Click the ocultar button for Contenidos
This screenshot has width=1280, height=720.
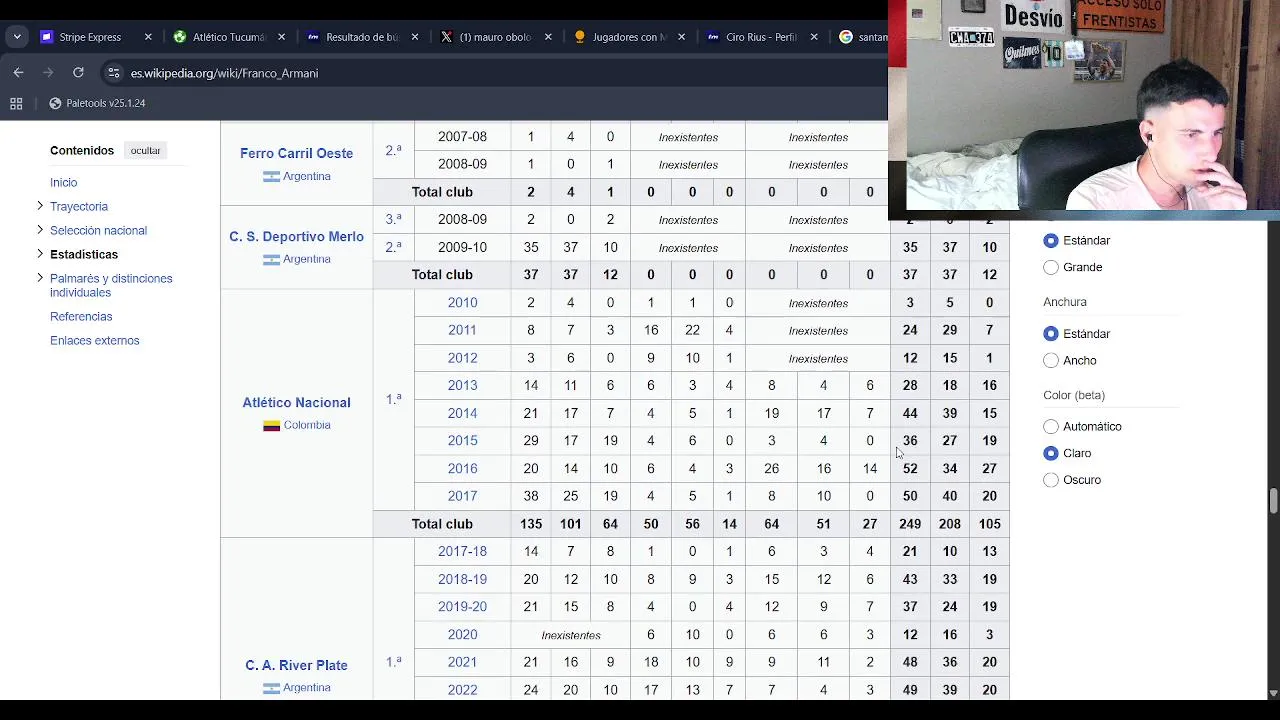145,150
